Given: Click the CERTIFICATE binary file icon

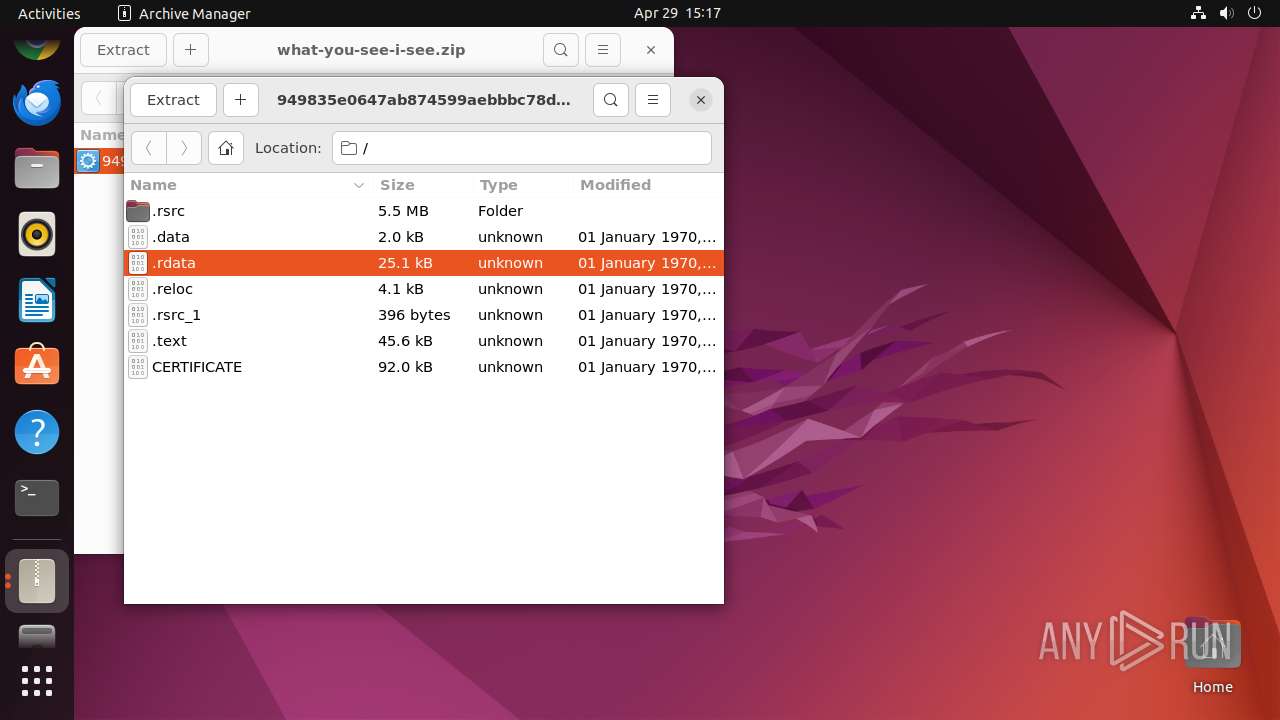Looking at the screenshot, I should coord(138,367).
